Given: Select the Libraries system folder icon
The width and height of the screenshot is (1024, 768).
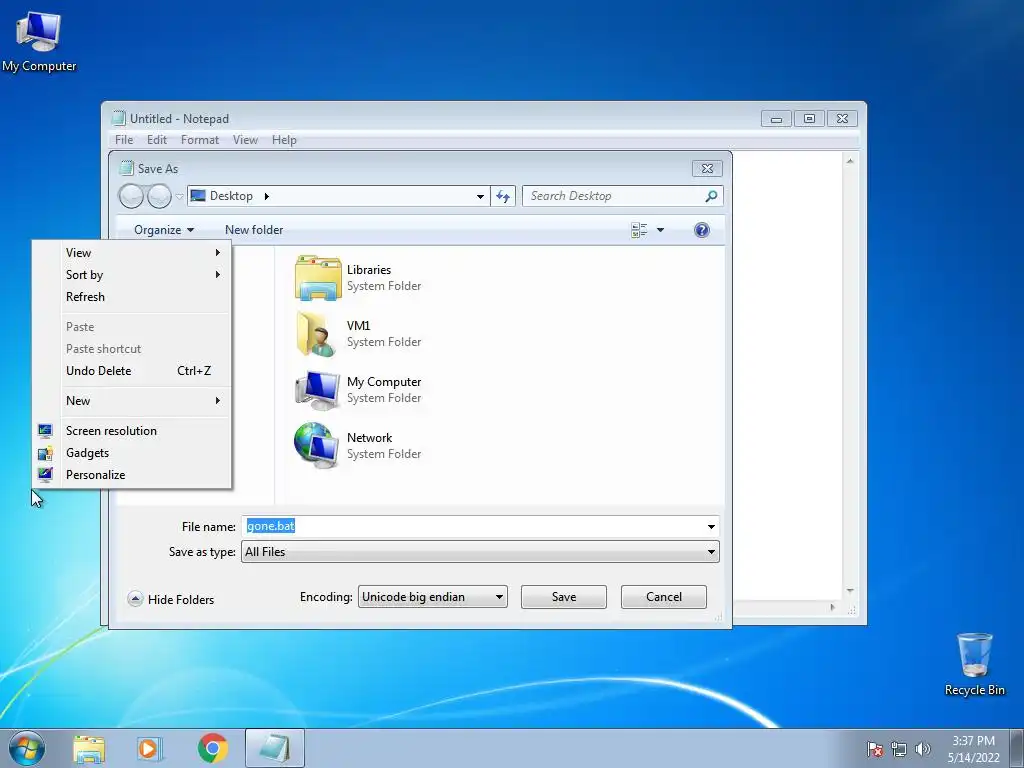Looking at the screenshot, I should [x=317, y=278].
